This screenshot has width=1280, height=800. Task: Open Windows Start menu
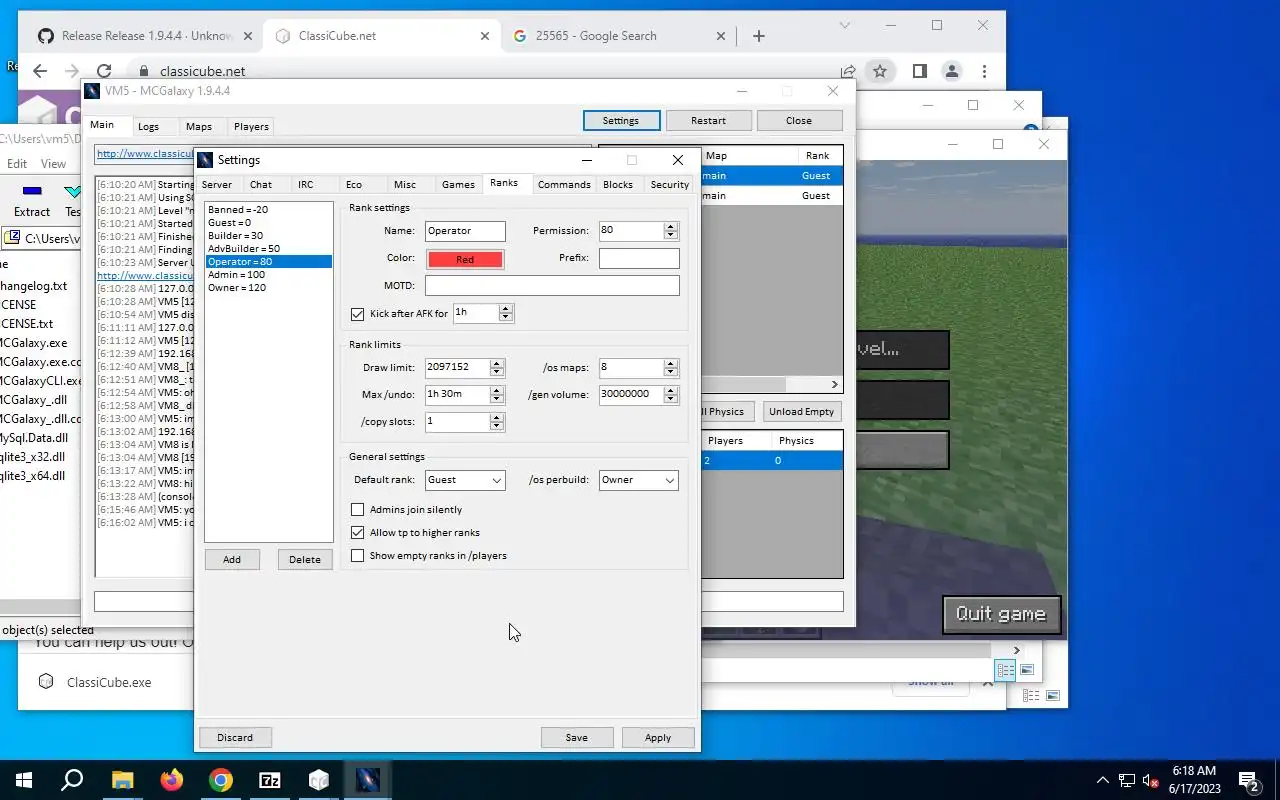point(24,780)
